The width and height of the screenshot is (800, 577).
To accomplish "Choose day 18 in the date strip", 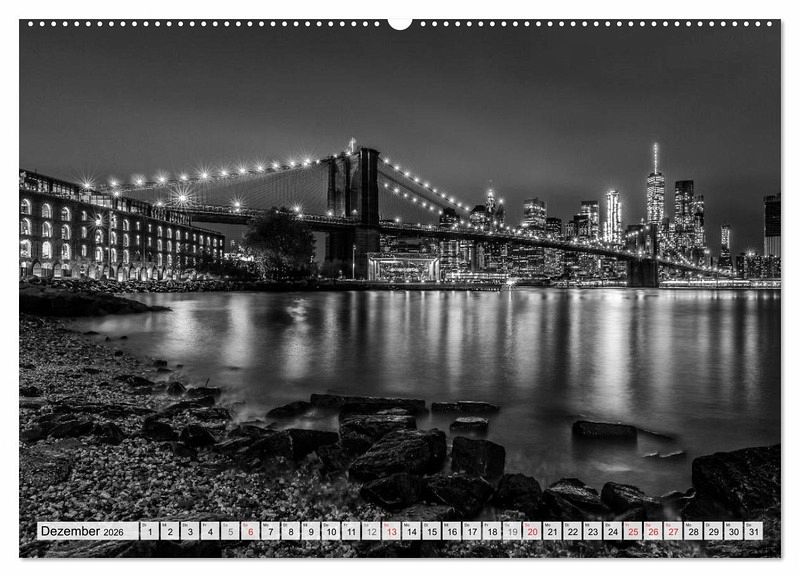I will (492, 531).
